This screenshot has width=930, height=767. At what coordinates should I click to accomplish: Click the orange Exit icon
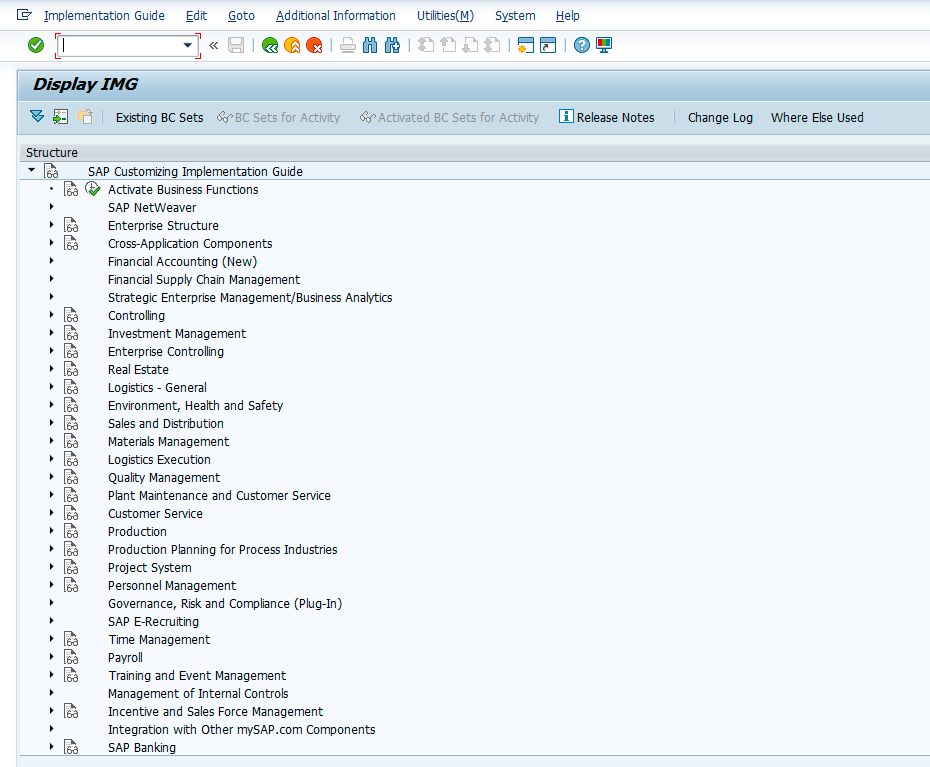(292, 45)
